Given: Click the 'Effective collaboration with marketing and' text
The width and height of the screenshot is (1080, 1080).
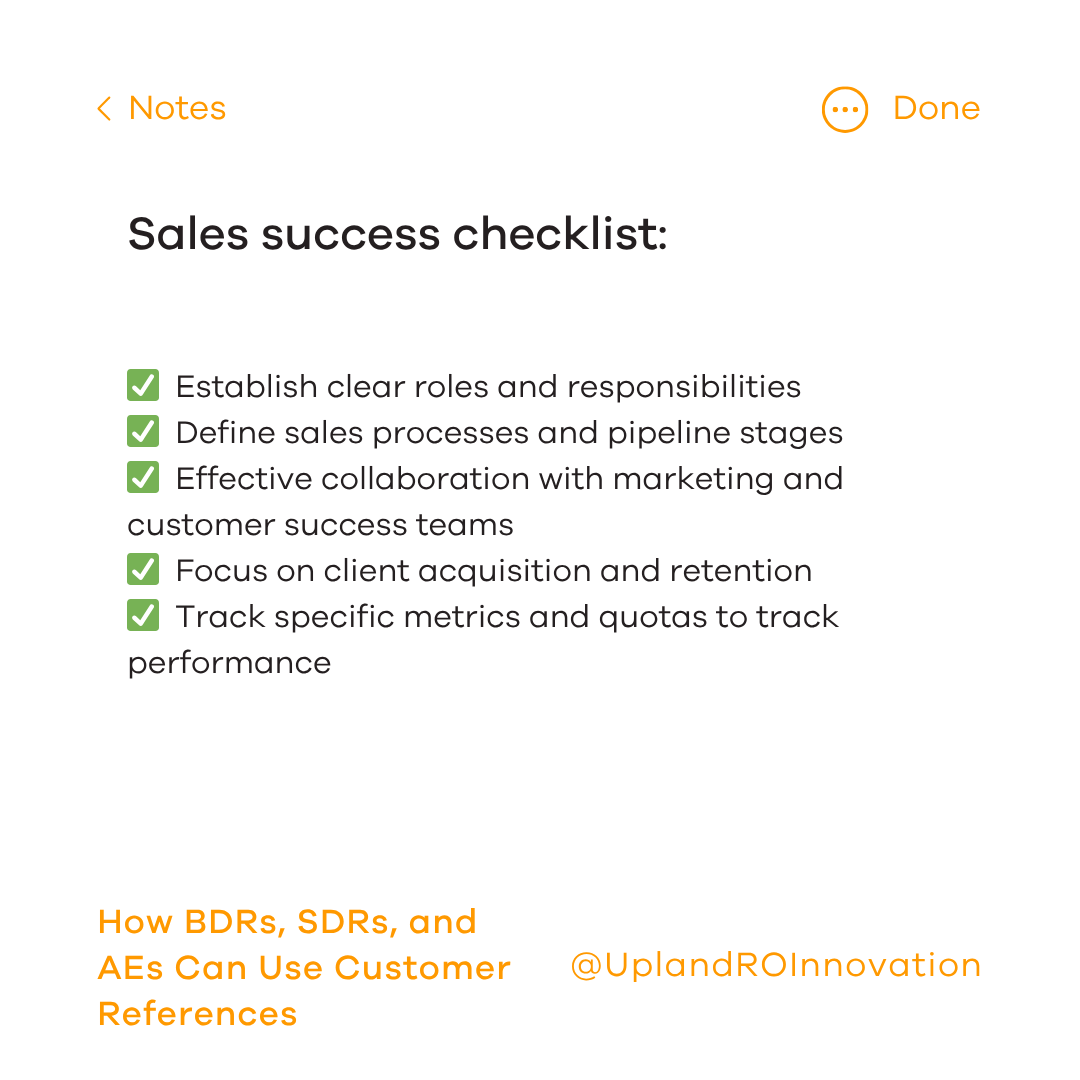Looking at the screenshot, I should 509,479.
